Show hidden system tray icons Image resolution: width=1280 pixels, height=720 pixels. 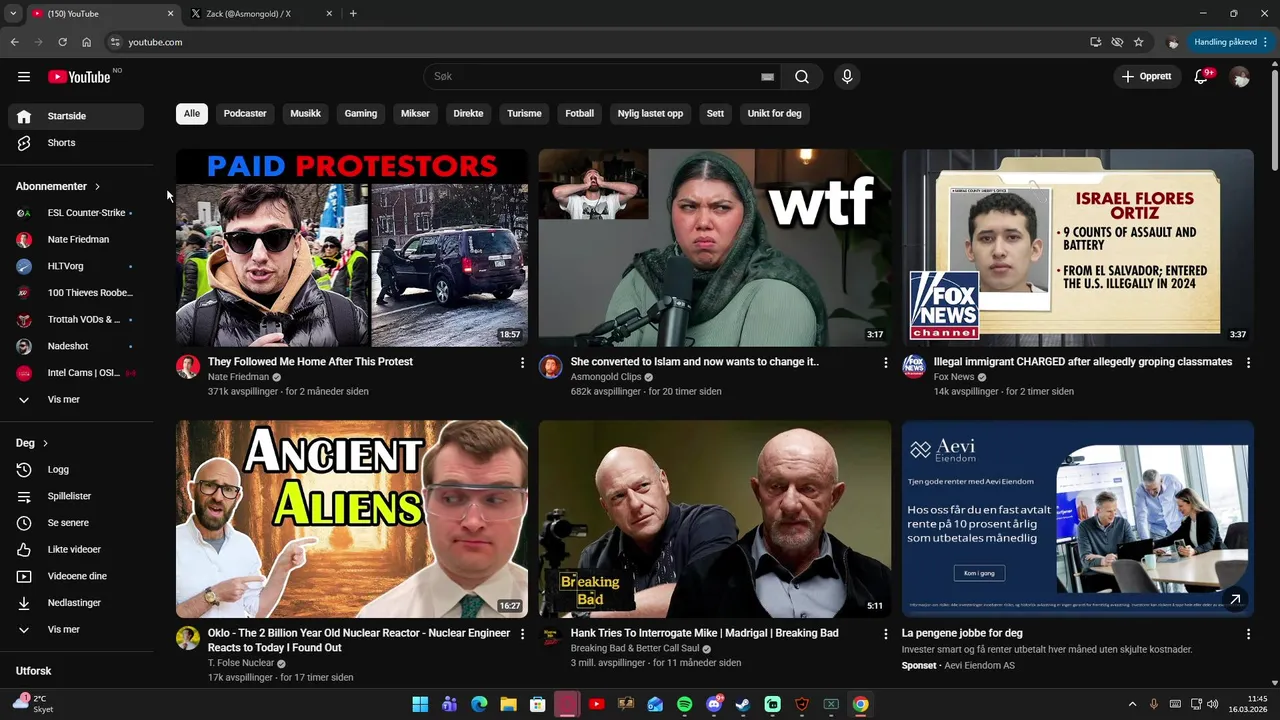pyautogui.click(x=1132, y=704)
